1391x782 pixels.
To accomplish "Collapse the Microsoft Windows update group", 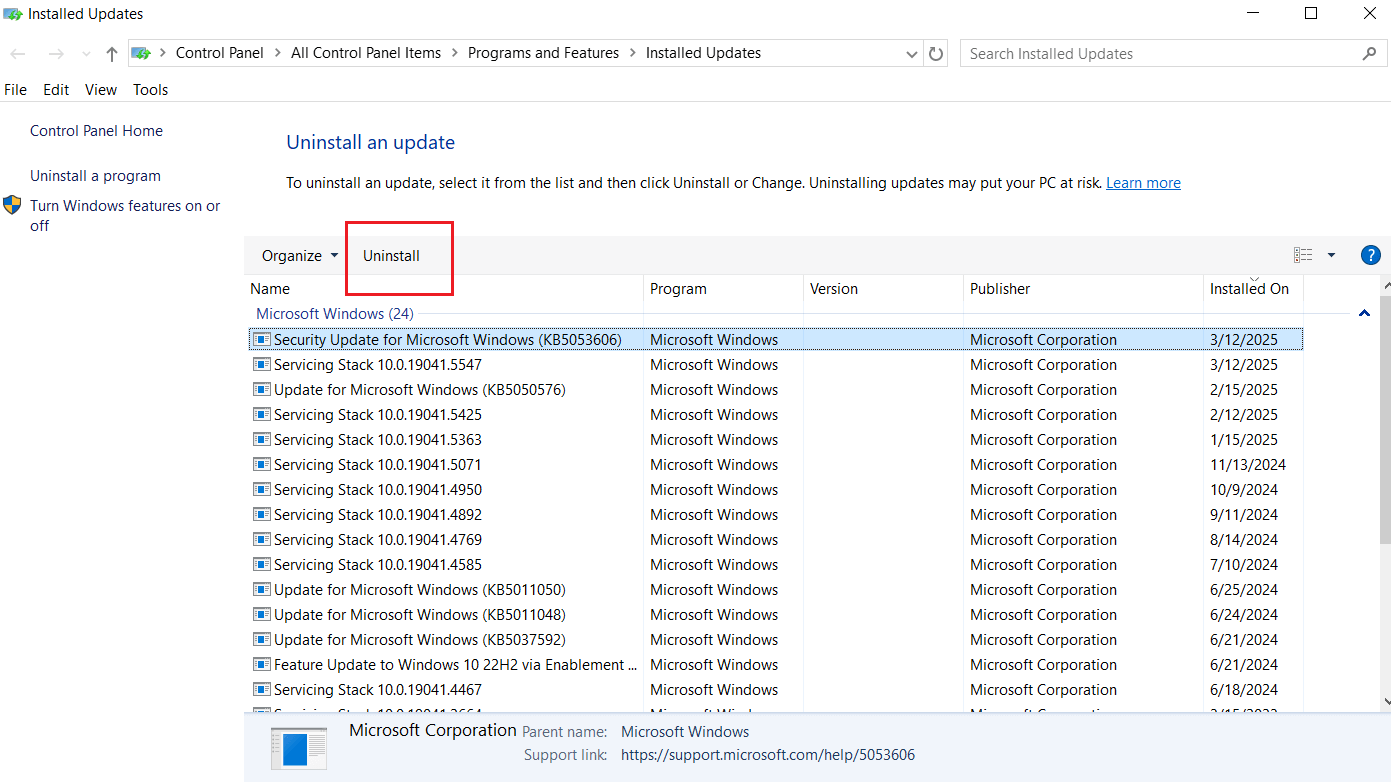I will [x=1364, y=313].
